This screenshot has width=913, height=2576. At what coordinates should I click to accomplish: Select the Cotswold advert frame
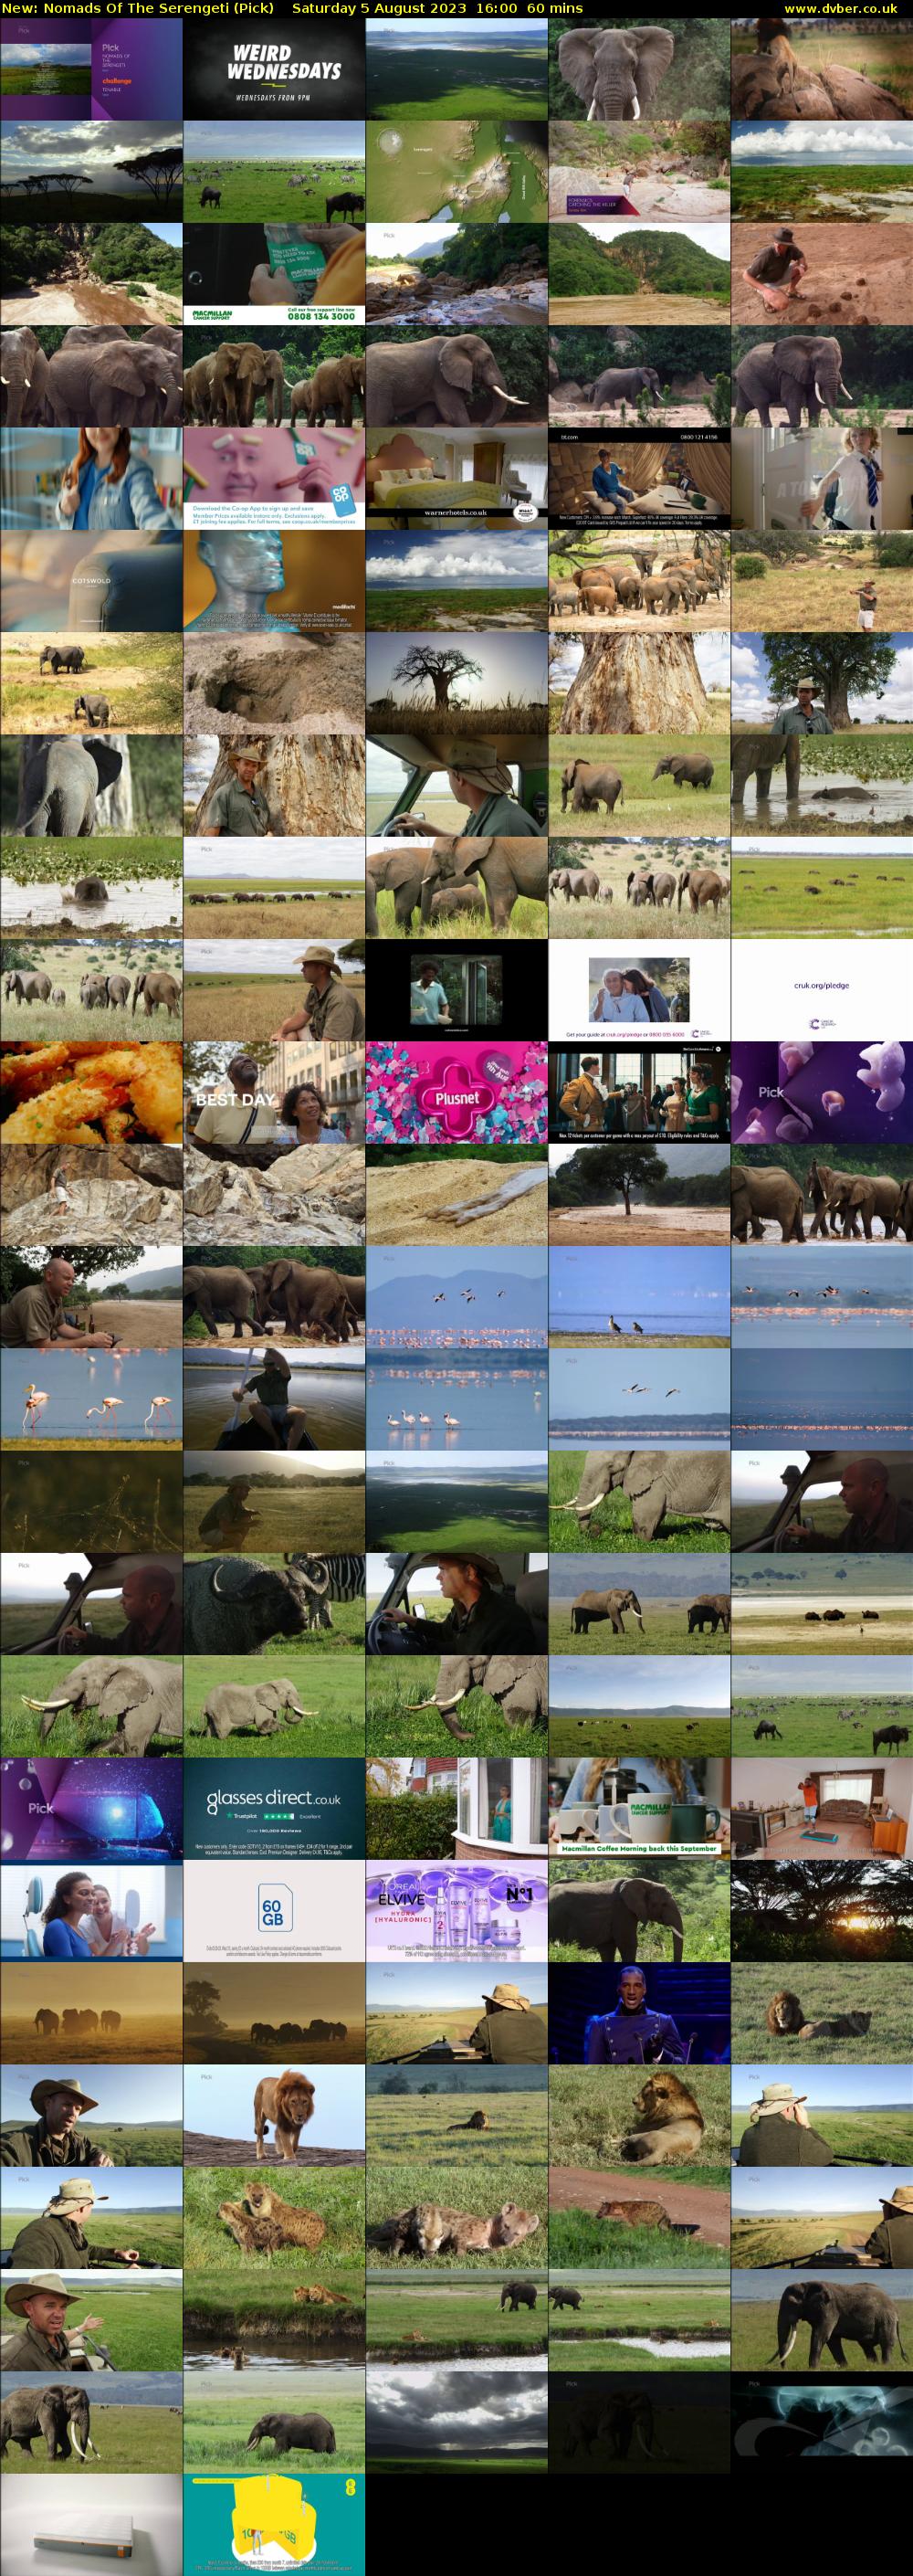click(x=91, y=581)
